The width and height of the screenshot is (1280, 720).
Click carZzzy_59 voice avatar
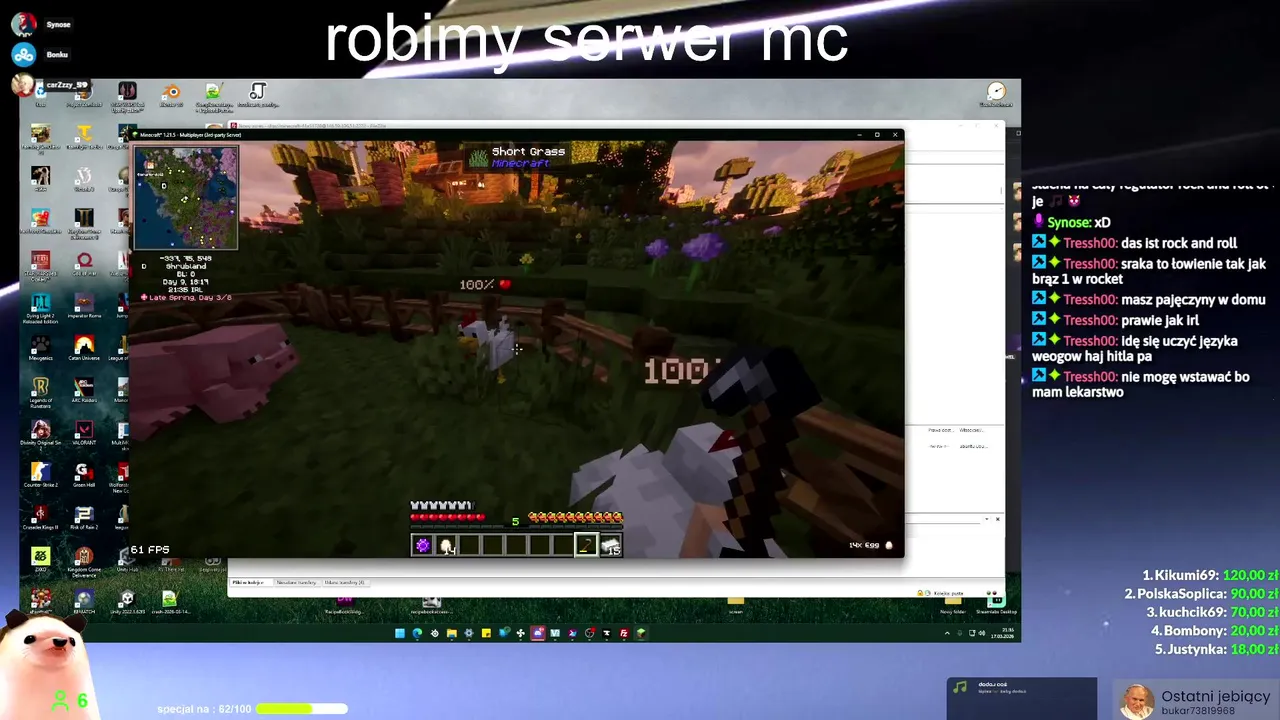point(24,85)
